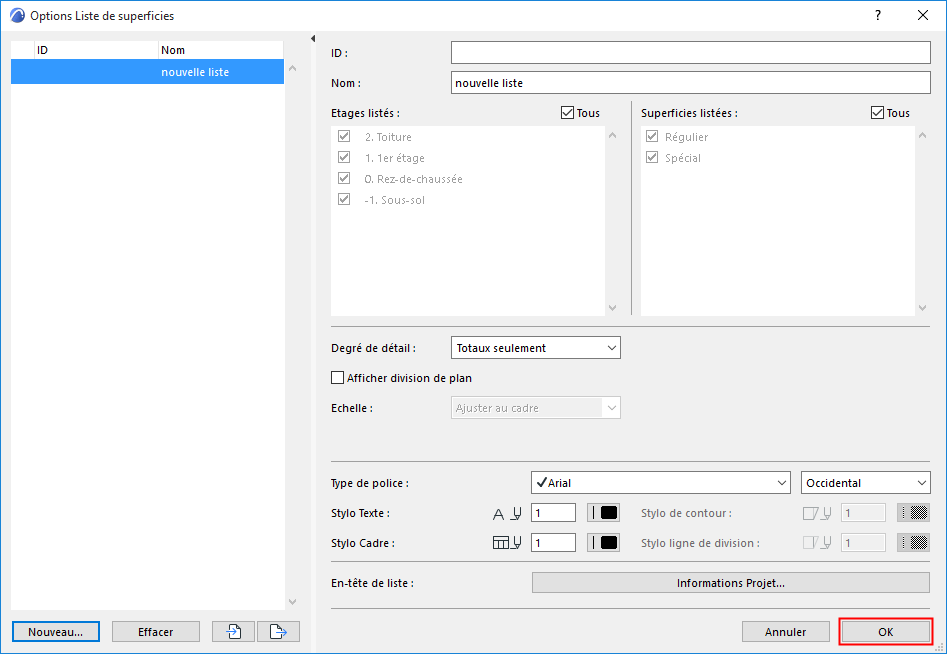This screenshot has height=654, width=947.
Task: Toggle the -1. Sous-sol checkbox
Action: click(x=344, y=199)
